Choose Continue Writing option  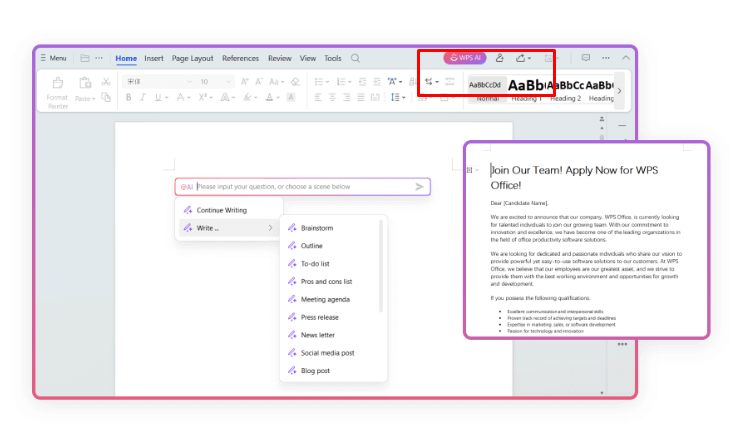pyautogui.click(x=221, y=210)
